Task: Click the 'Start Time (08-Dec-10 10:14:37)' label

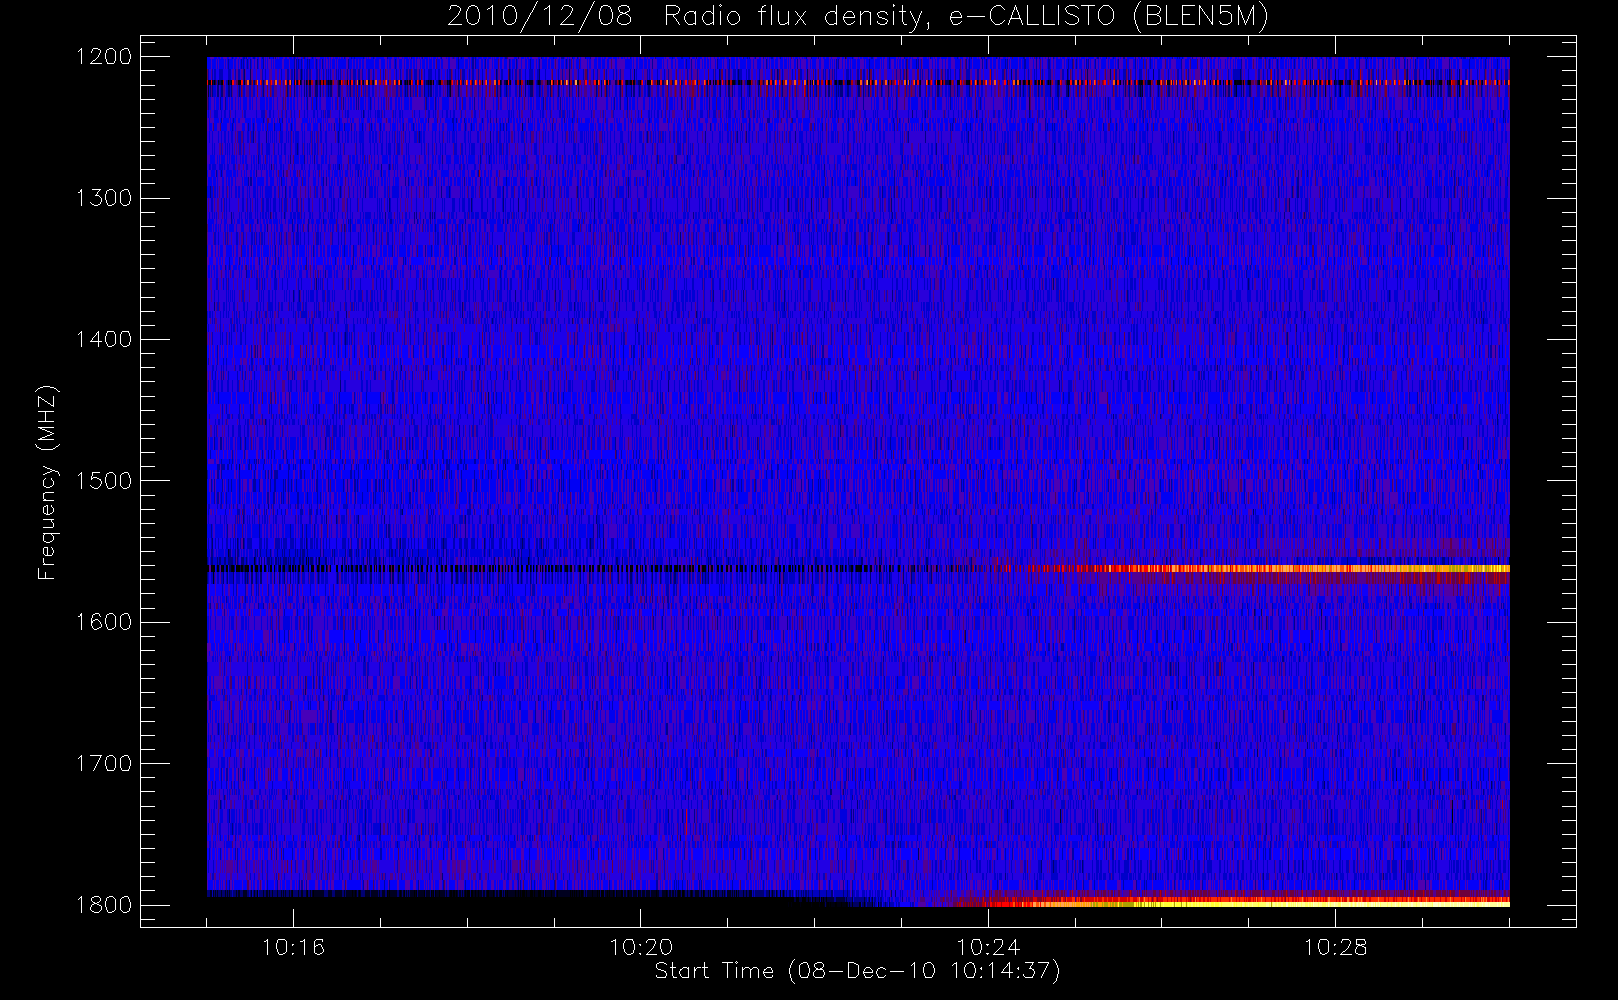Action: point(857,971)
